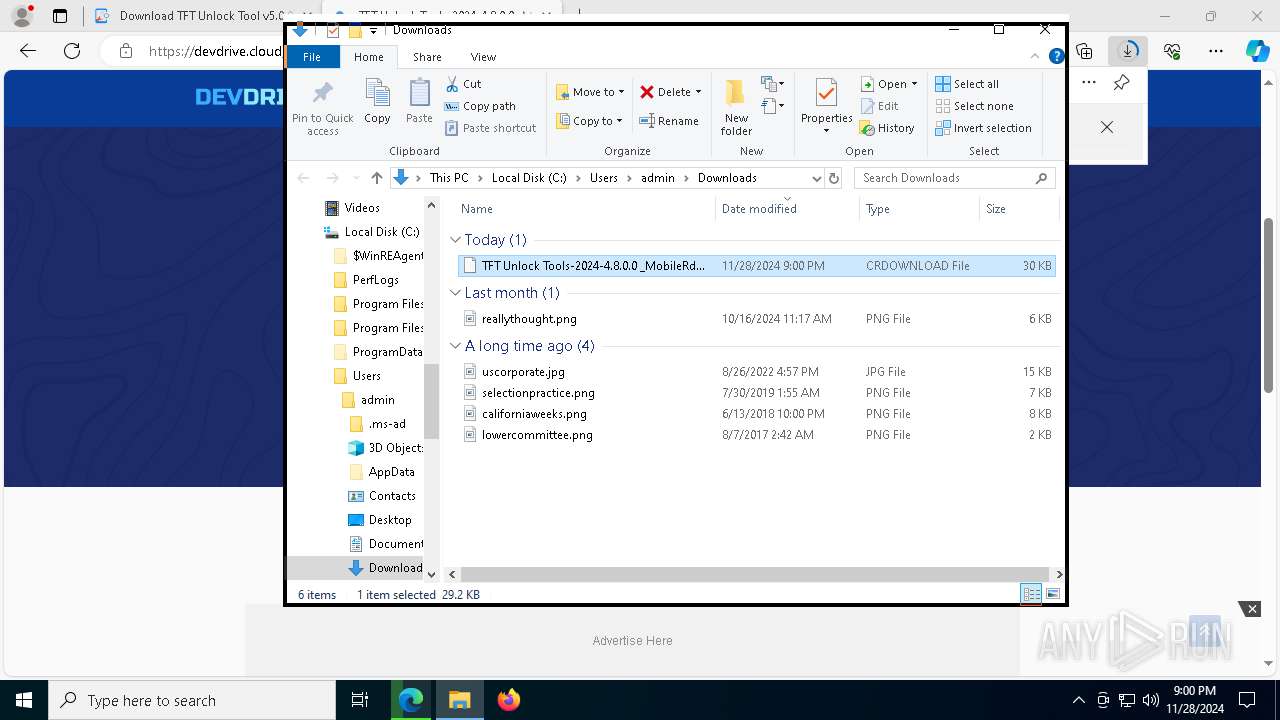Open Edge Settings and more menu
The image size is (1280, 720).
1216,51
